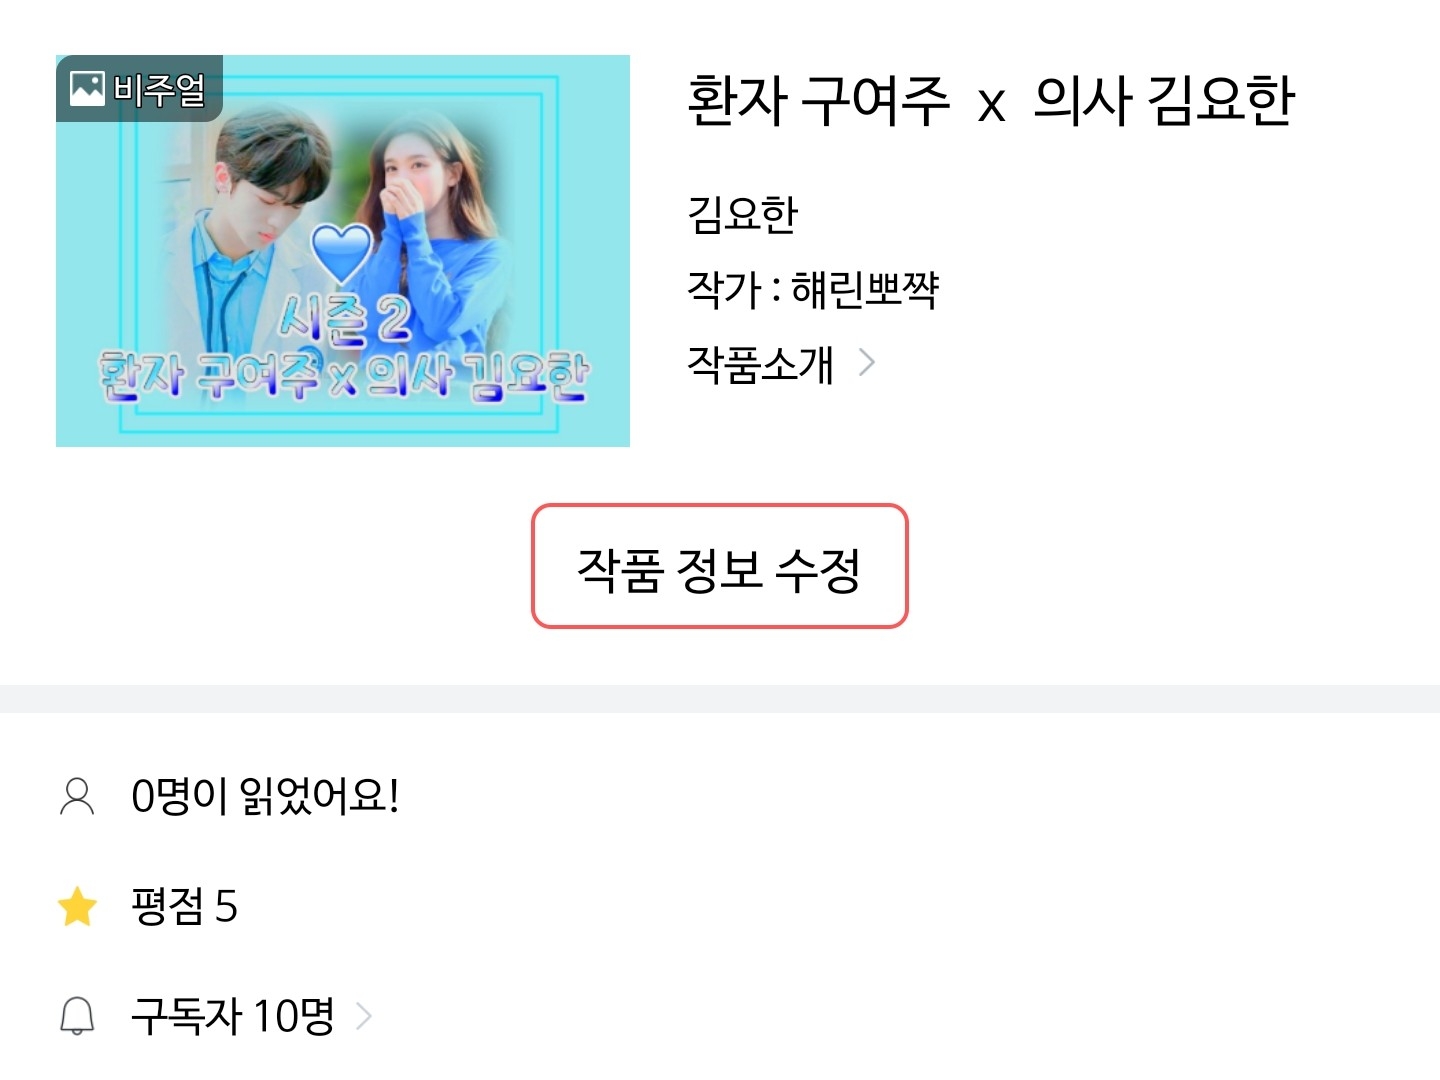Open the cover image thumbnail
This screenshot has height=1080, width=1440.
coord(343,251)
